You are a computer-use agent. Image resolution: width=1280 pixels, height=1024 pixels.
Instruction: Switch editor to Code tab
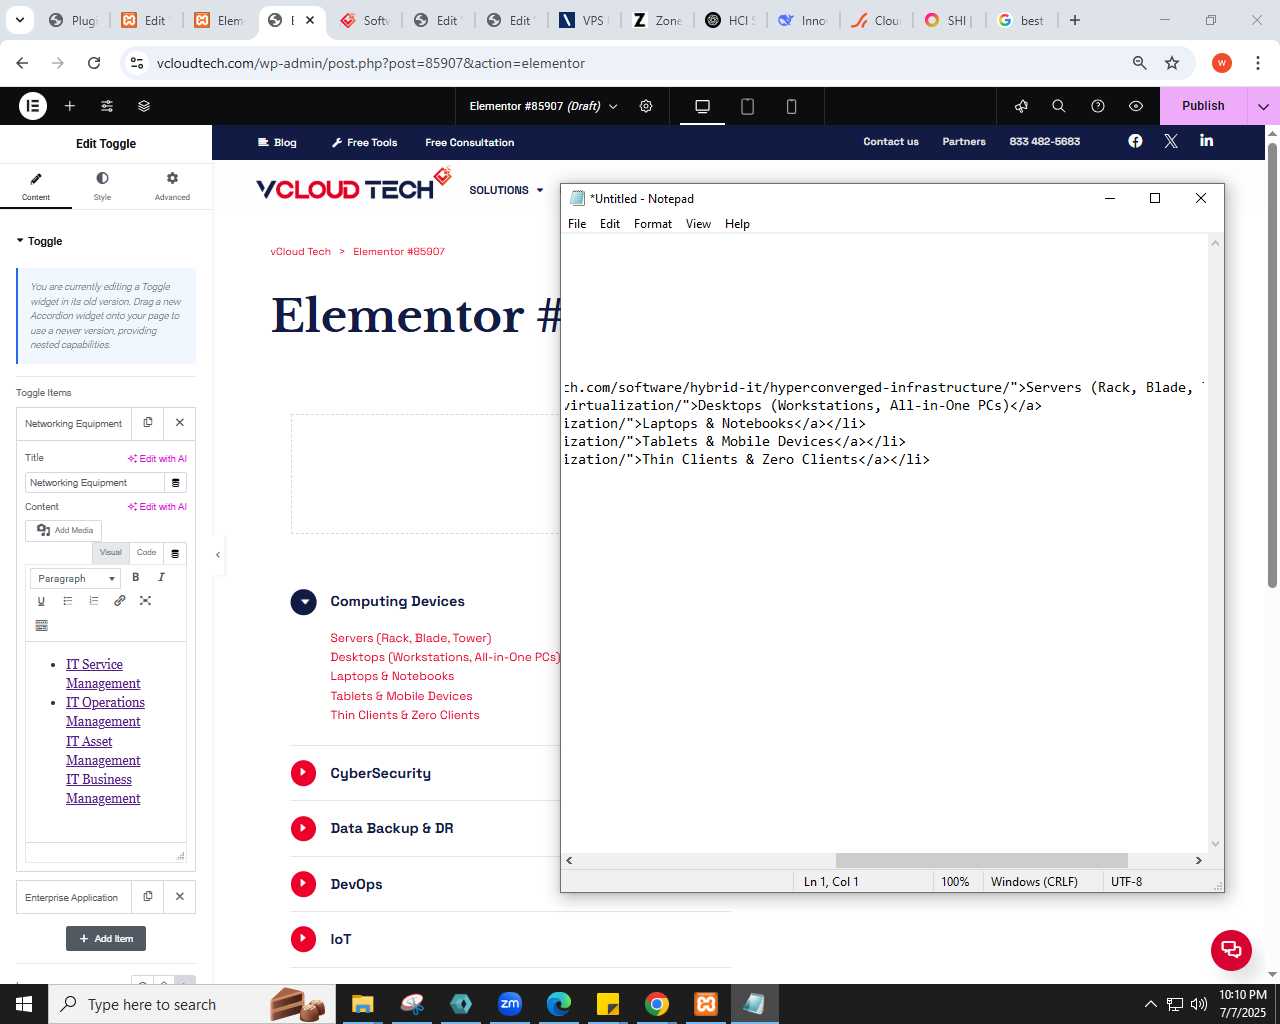click(147, 553)
